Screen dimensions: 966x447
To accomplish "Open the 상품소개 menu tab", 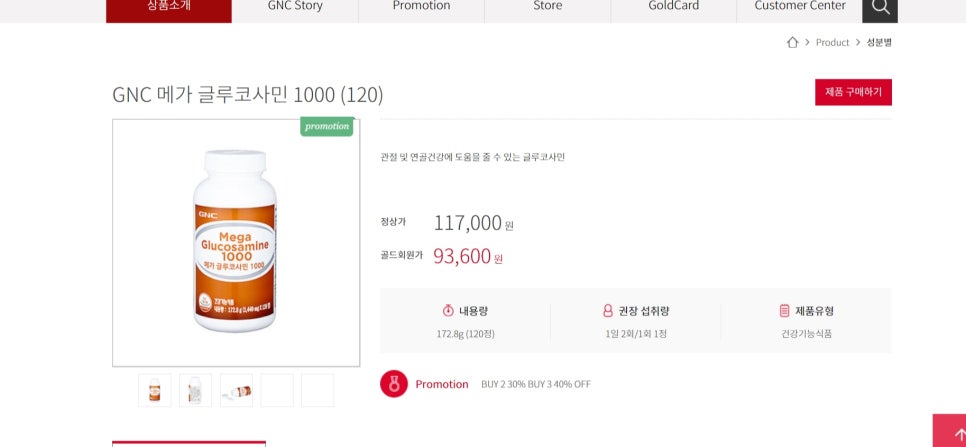I will point(169,8).
